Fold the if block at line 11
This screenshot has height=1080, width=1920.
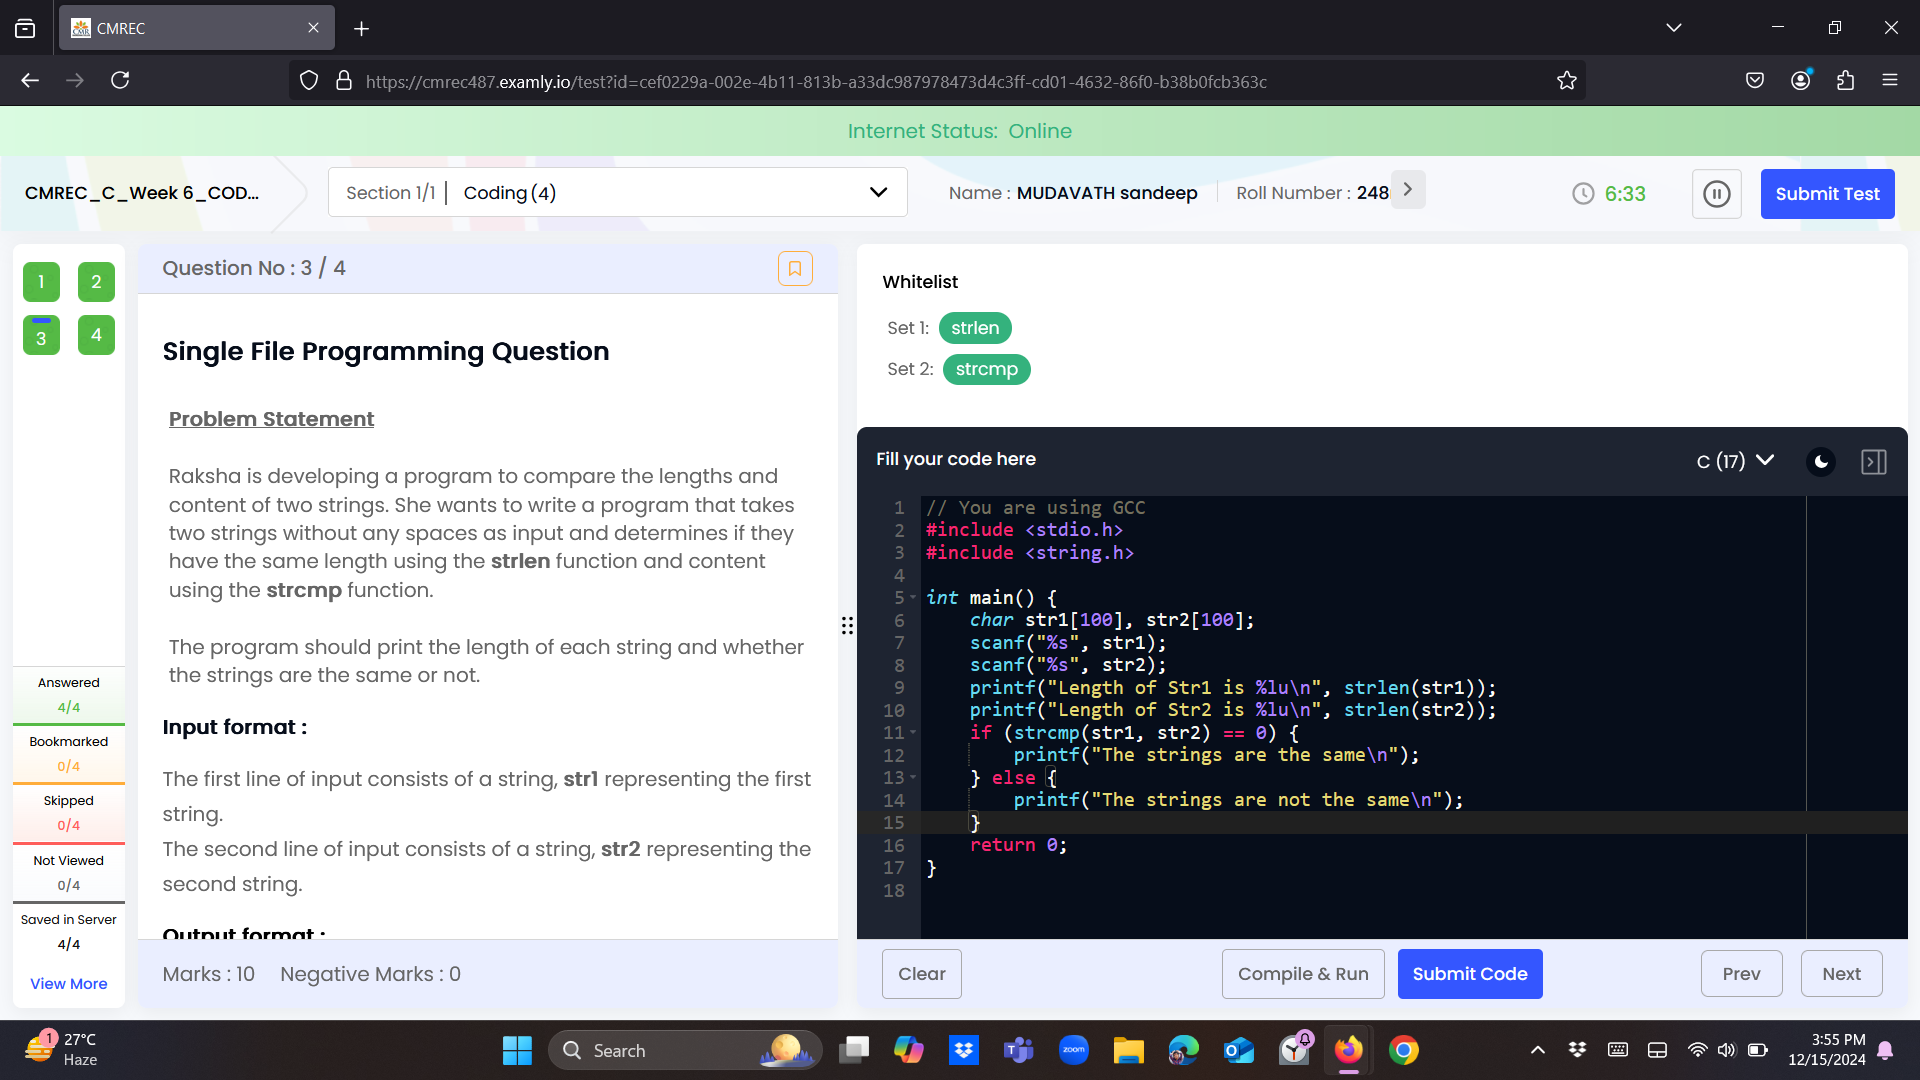913,733
